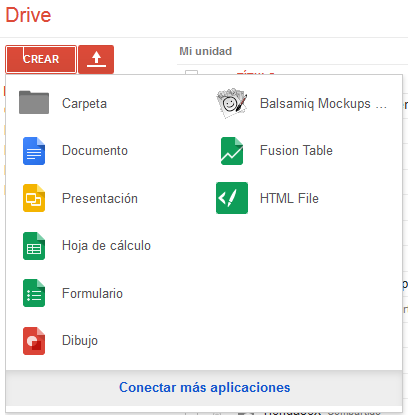Click the red Dibujo drawing icon
408x415 pixels.
(34, 341)
